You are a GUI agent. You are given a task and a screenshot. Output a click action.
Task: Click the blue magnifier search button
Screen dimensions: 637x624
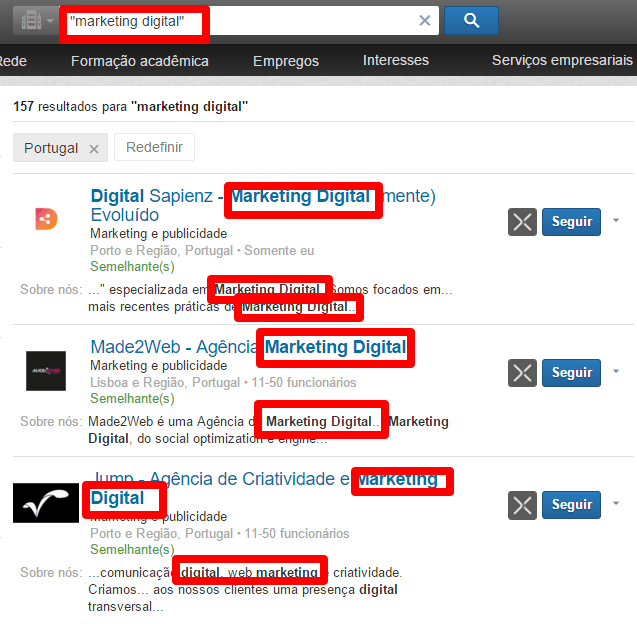pos(471,20)
